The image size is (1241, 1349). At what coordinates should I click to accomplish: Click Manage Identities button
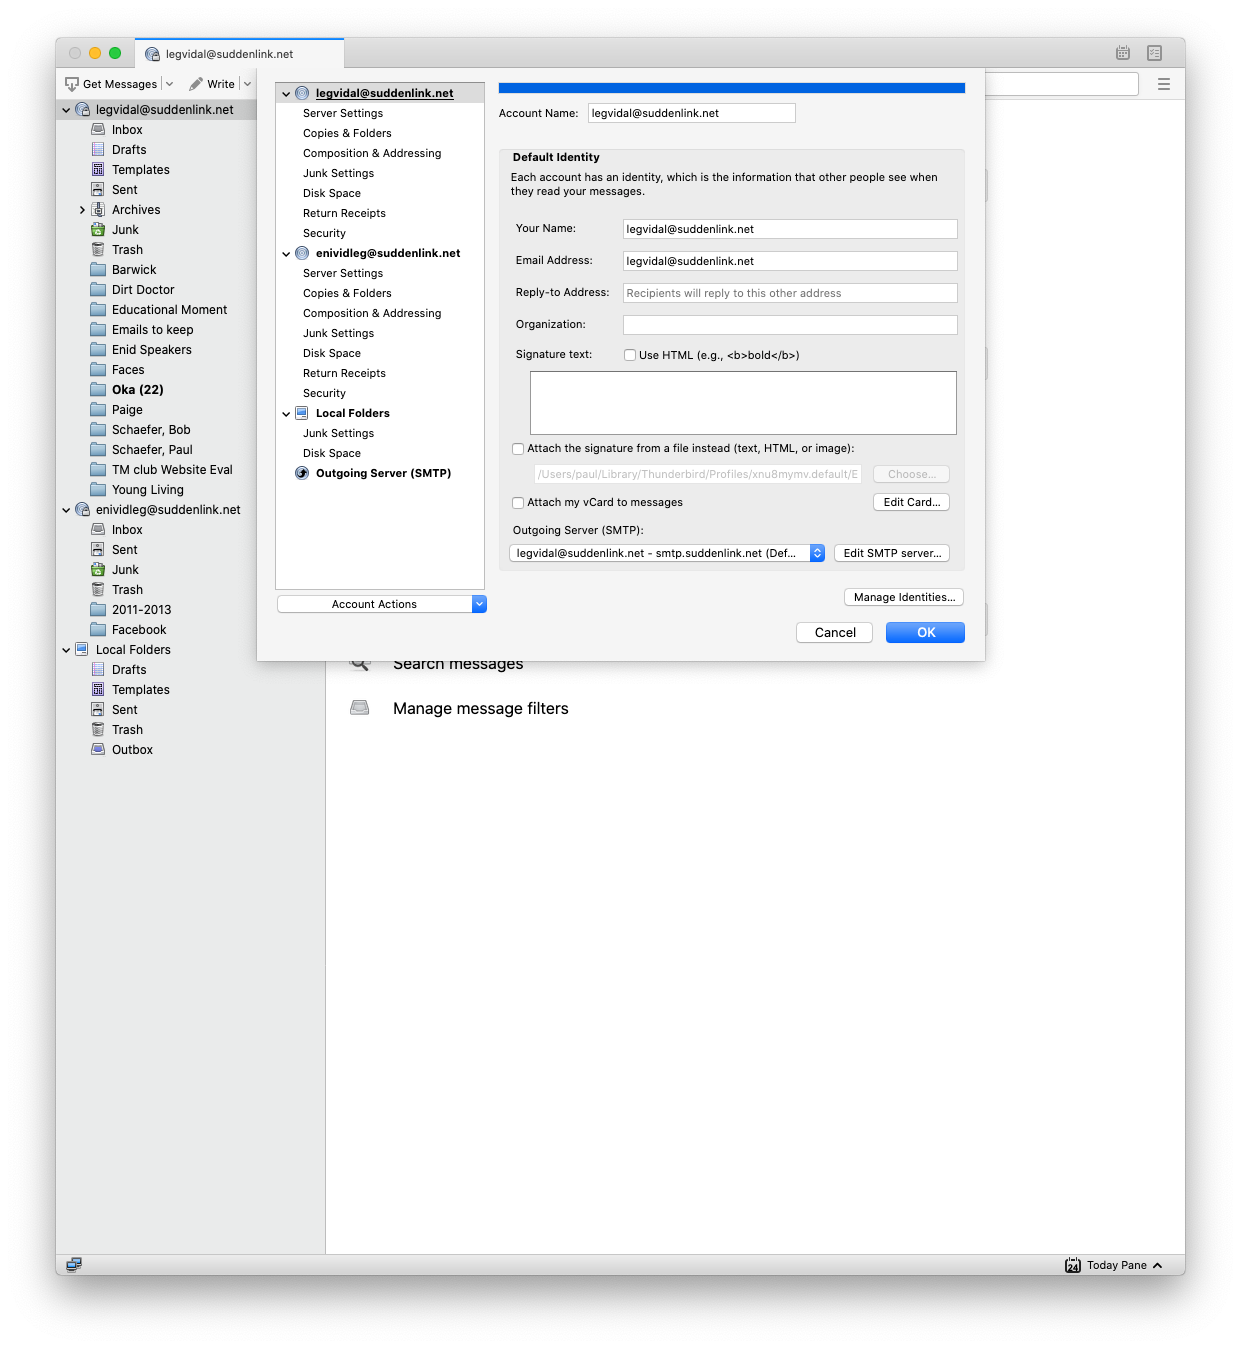click(x=904, y=597)
